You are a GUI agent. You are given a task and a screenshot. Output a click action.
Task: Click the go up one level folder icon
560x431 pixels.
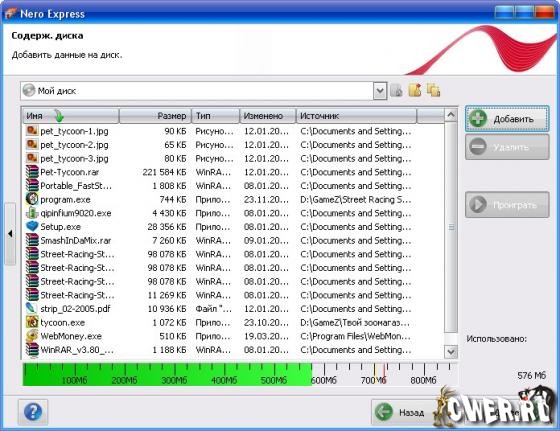(396, 91)
